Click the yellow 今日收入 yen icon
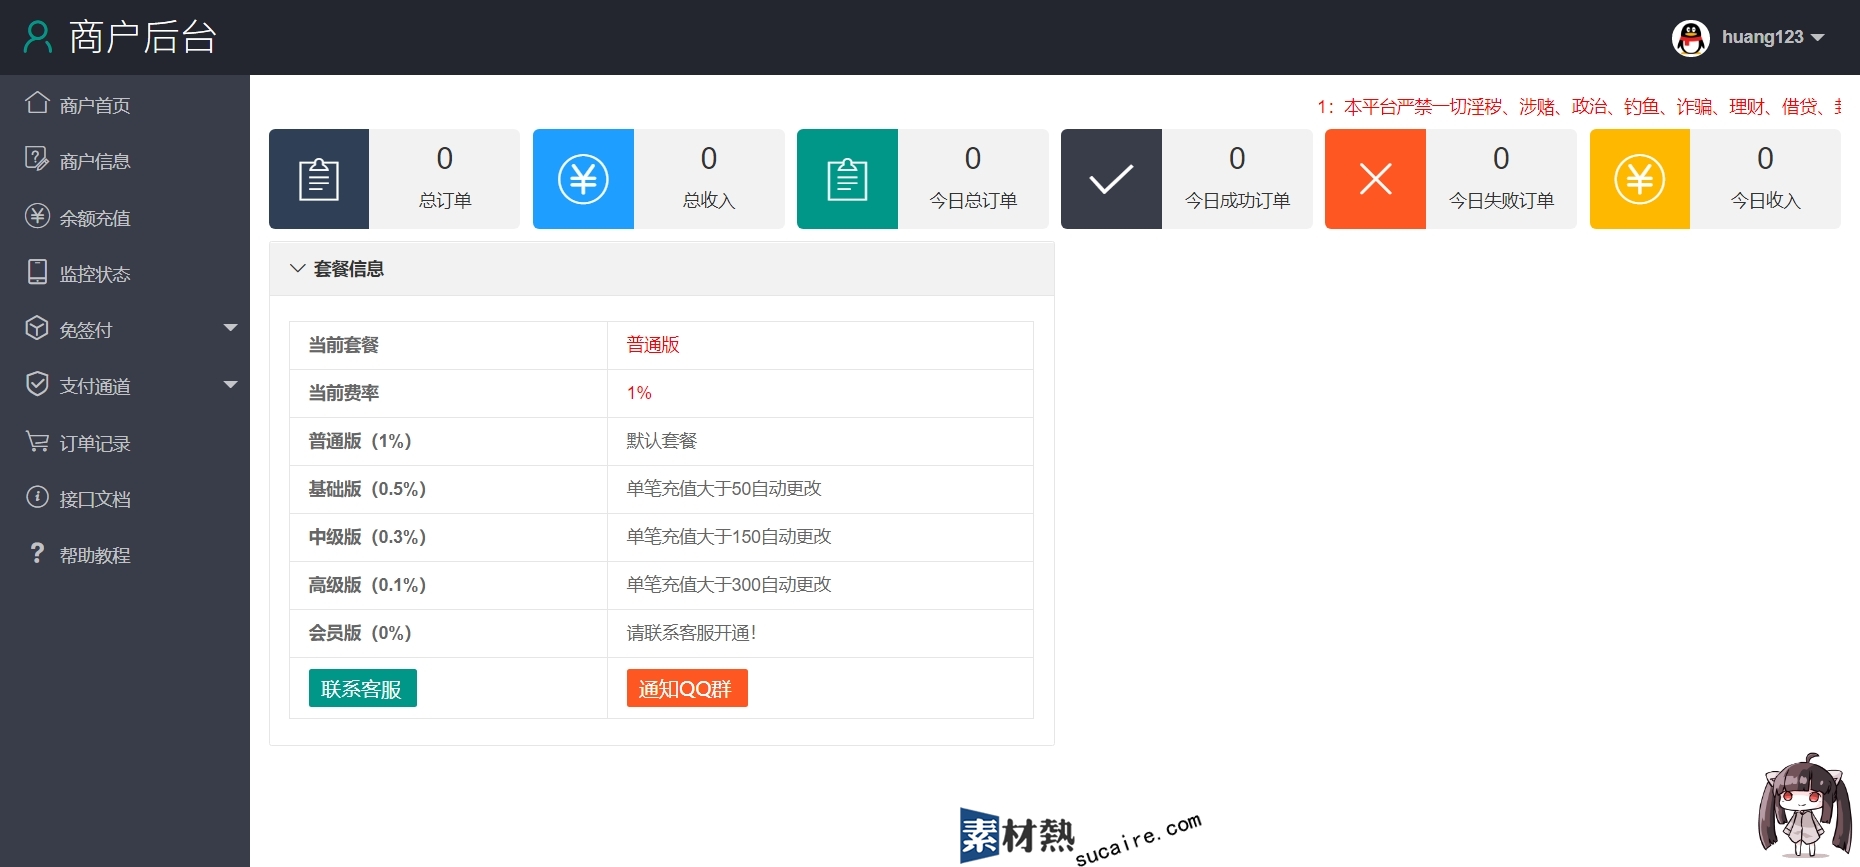This screenshot has height=867, width=1860. tap(1640, 179)
